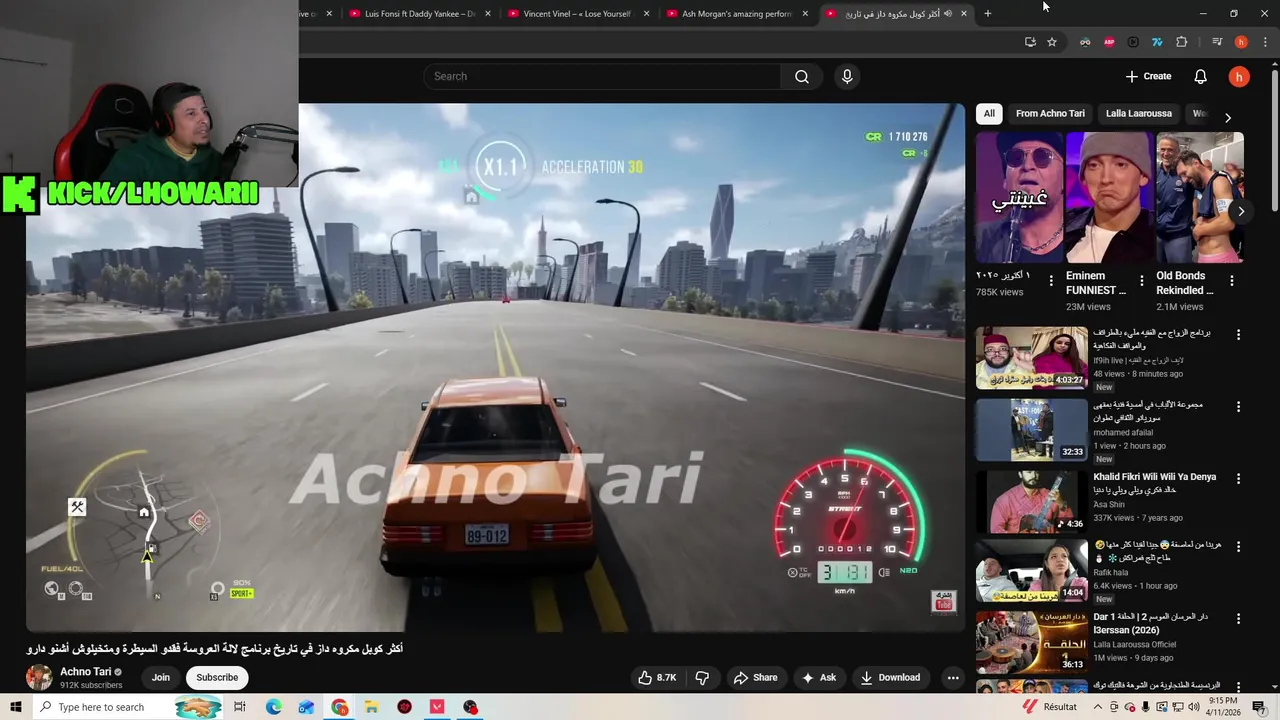Open more actions ellipsis below video

953,677
